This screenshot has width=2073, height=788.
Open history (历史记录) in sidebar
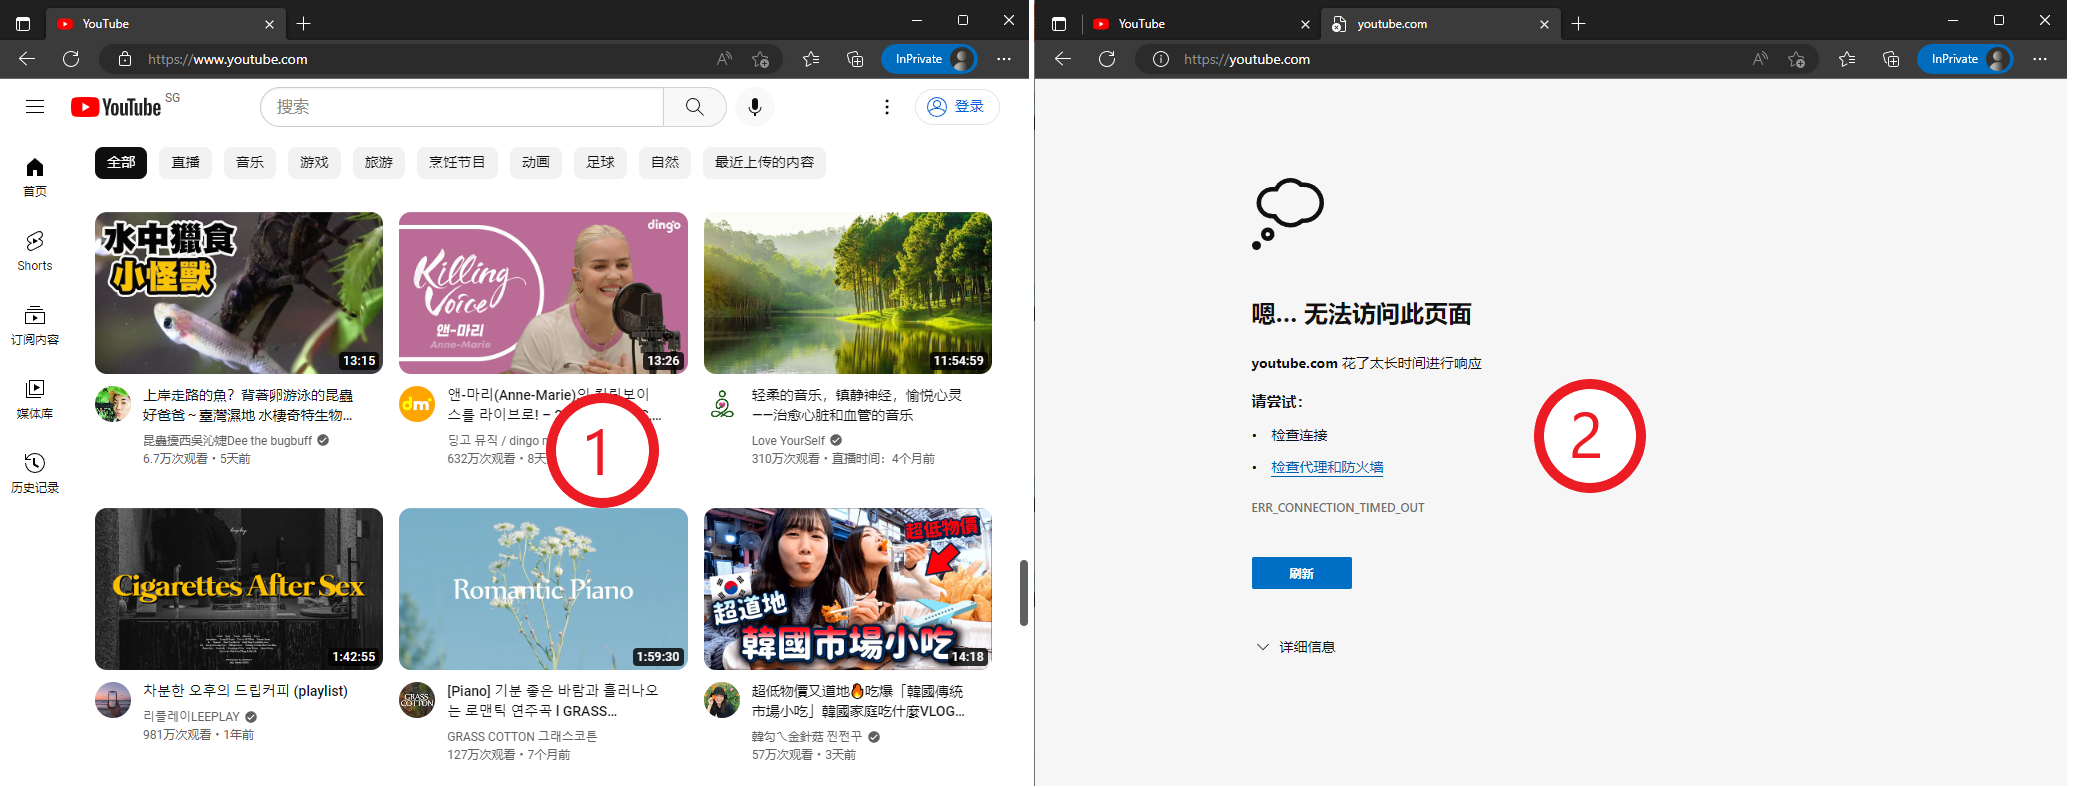pyautogui.click(x=35, y=472)
